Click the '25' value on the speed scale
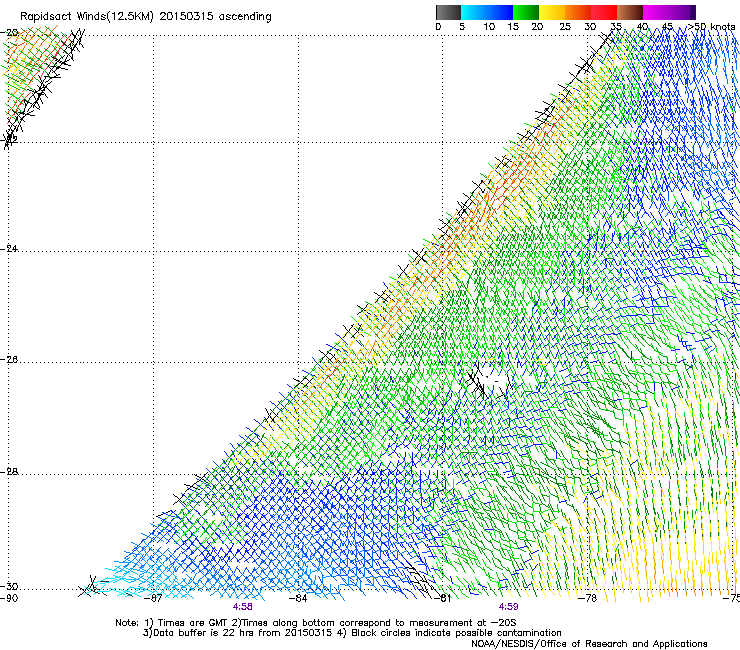 (x=565, y=27)
